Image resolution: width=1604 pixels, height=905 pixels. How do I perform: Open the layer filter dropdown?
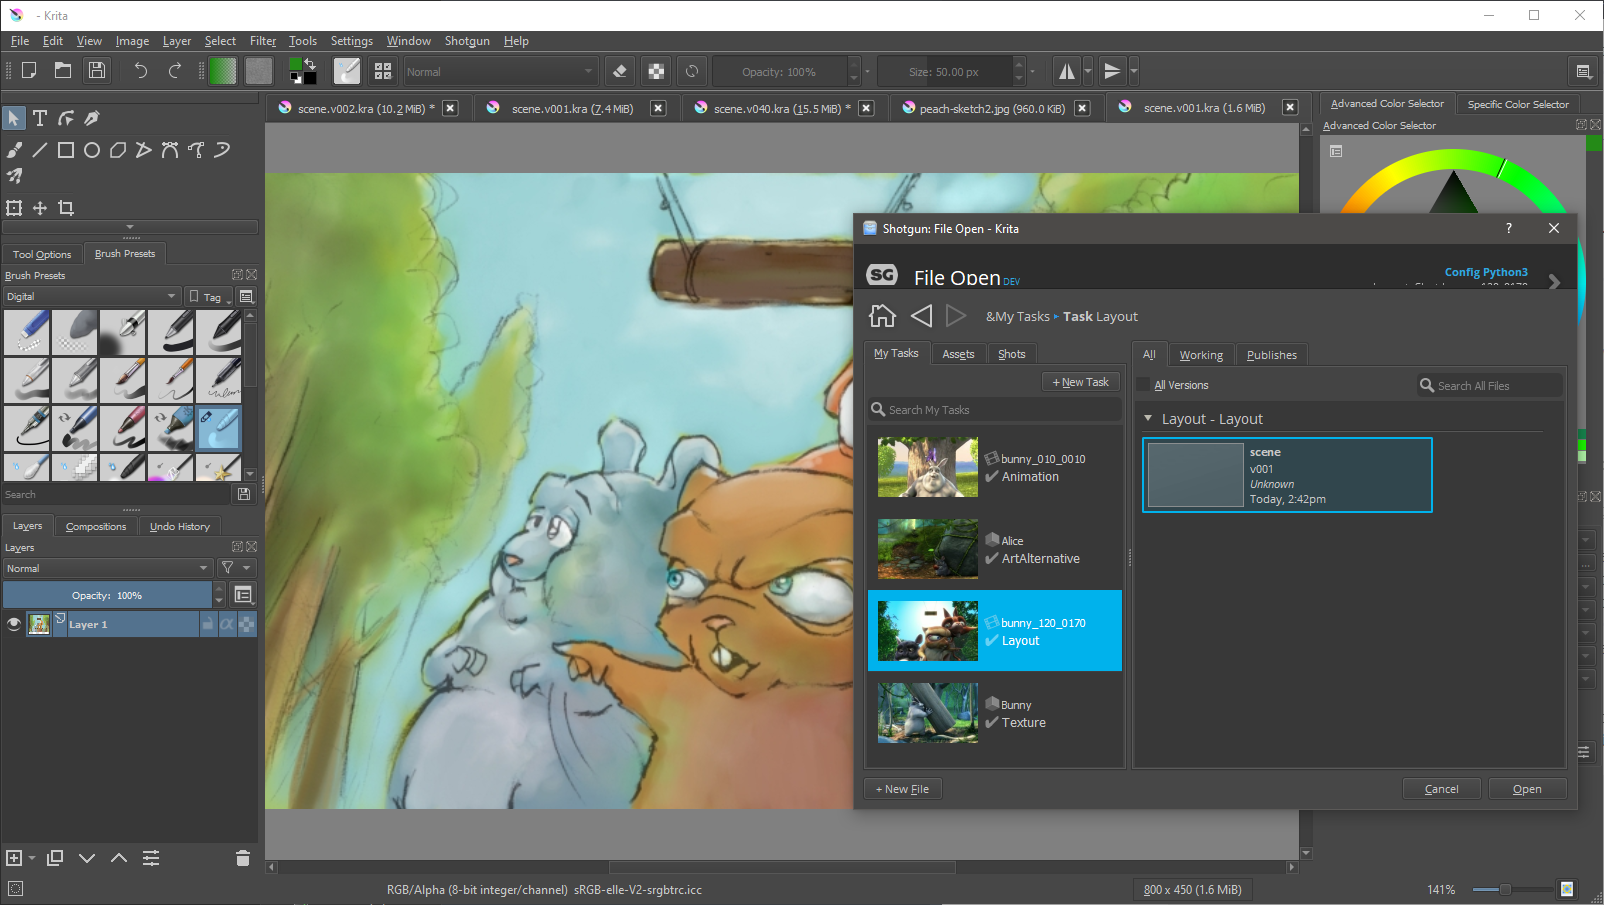point(236,568)
